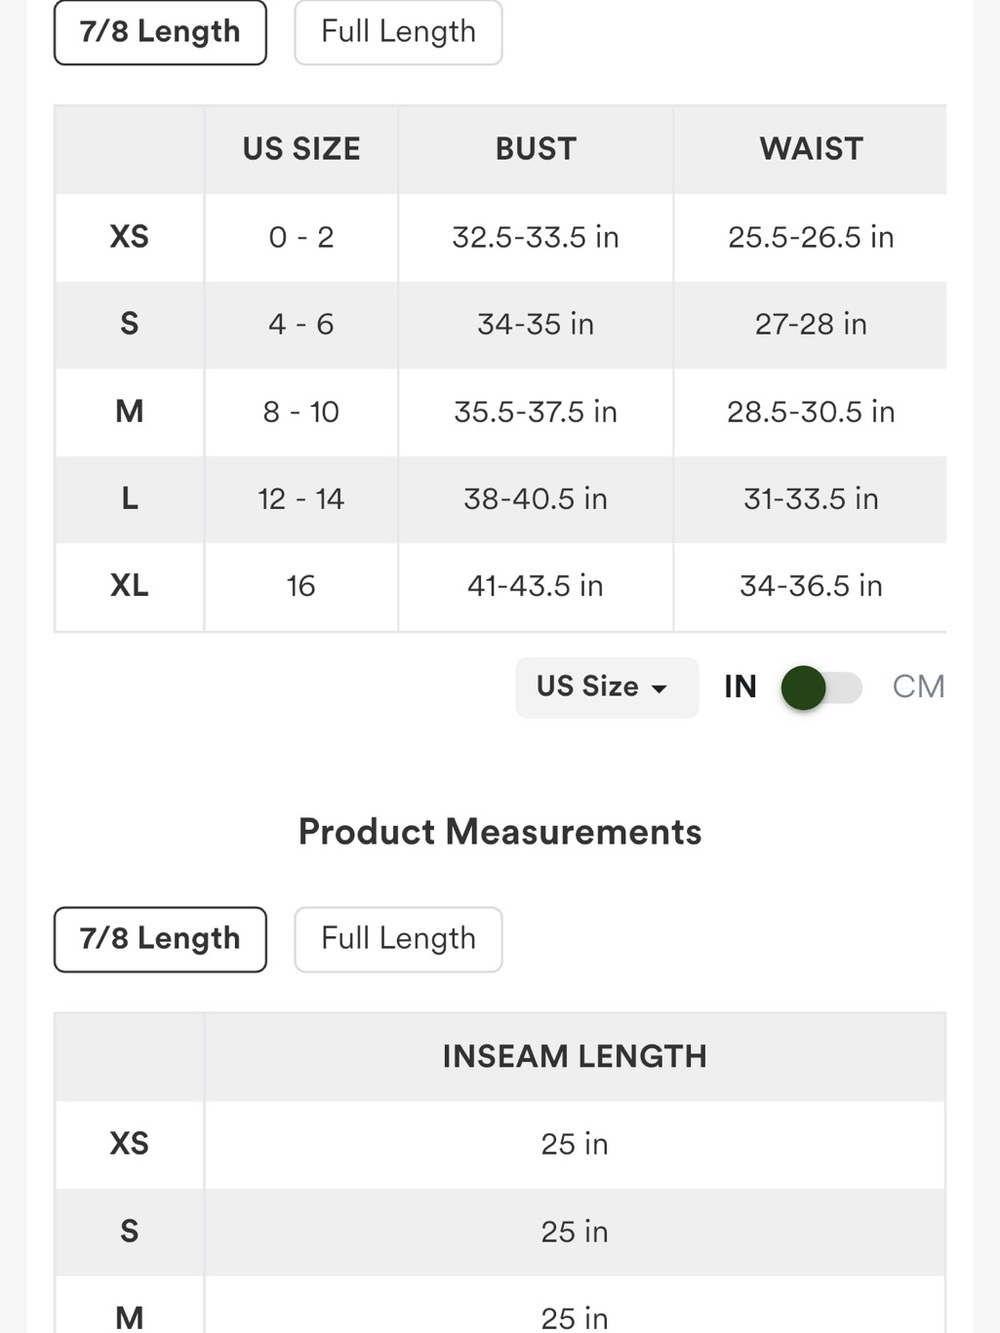Click the L waist 31-33.5 in cell
The width and height of the screenshot is (1000, 1333).
pos(810,499)
